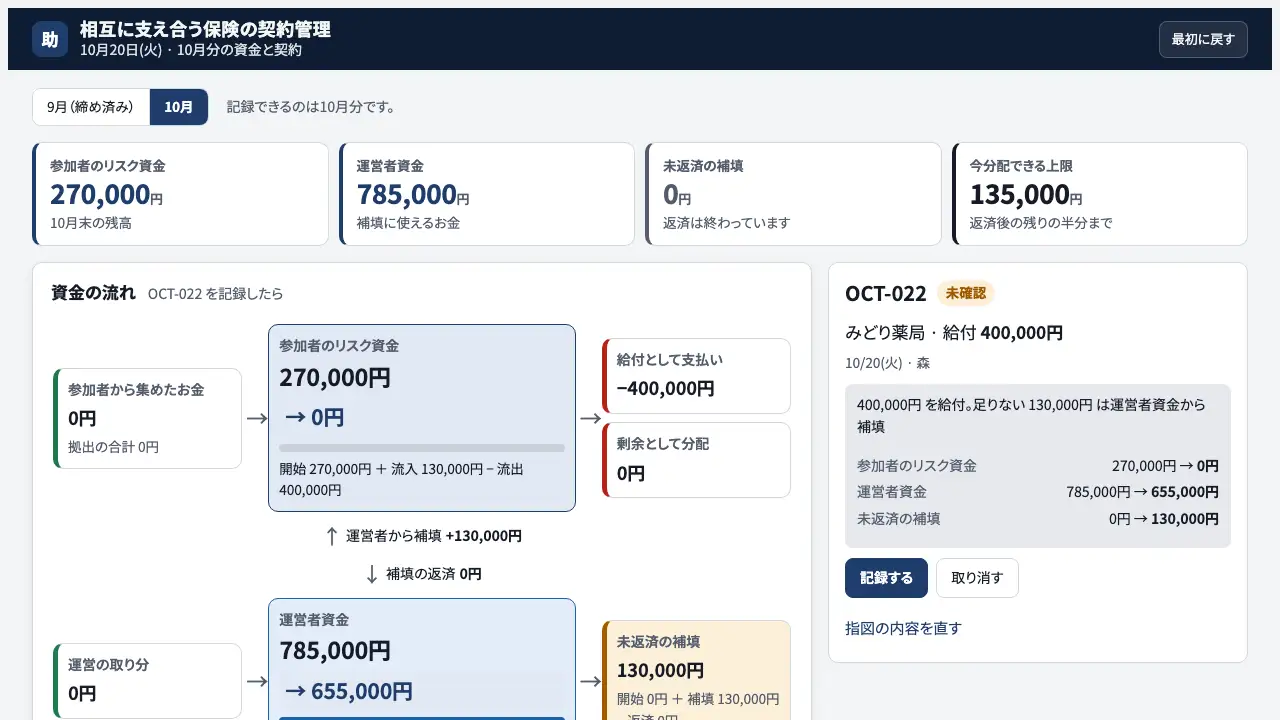Click the 拠出の合計 0円 text
Image resolution: width=1280 pixels, height=720 pixels.
click(113, 447)
